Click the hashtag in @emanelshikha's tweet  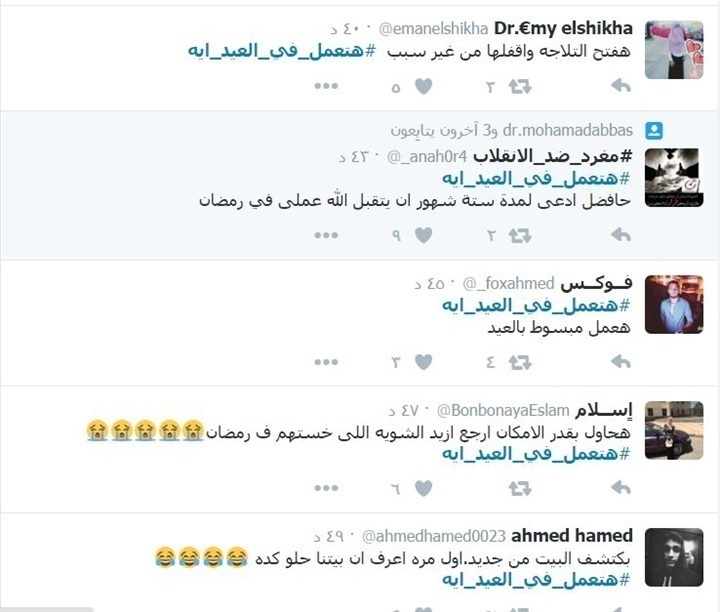coord(281,51)
